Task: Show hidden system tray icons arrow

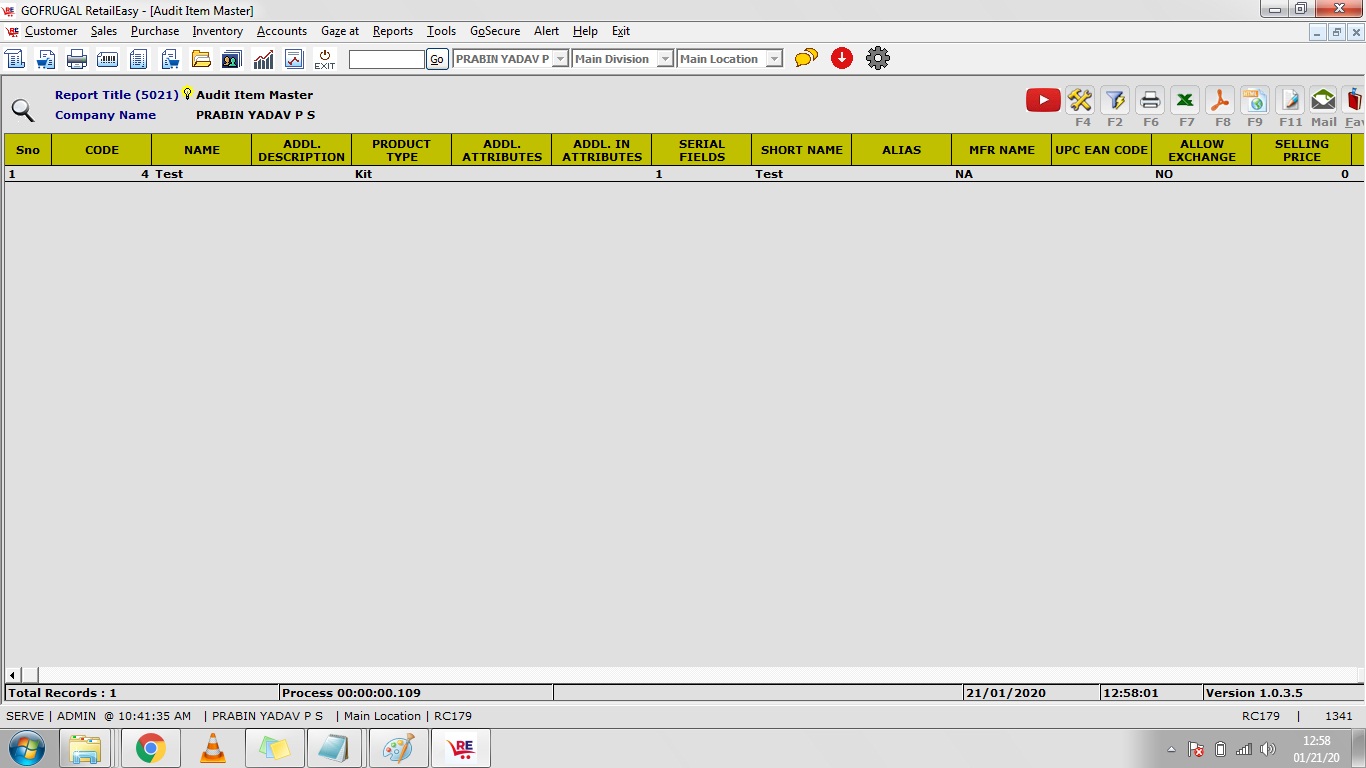Action: (1171, 749)
